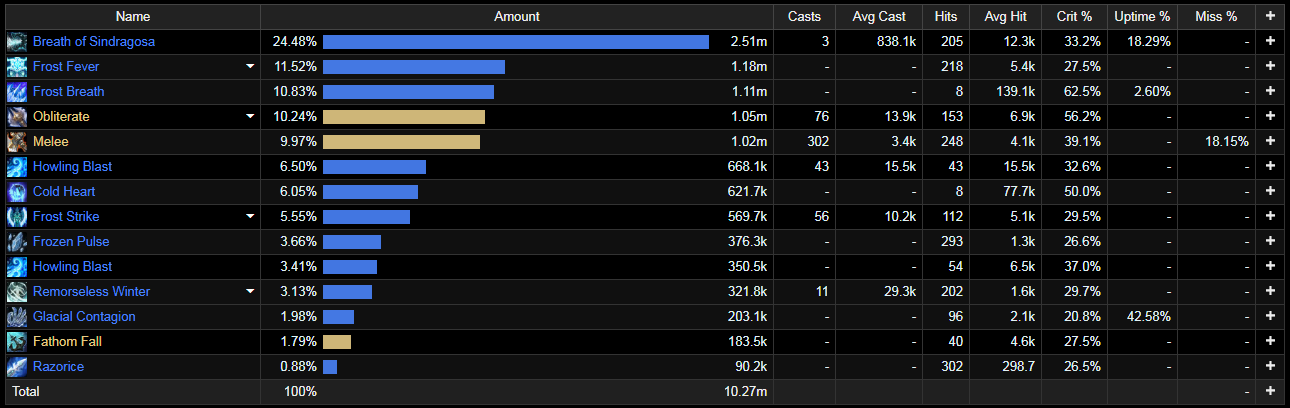
Task: Expand the Frost Strike dropdown arrow
Action: [250, 217]
